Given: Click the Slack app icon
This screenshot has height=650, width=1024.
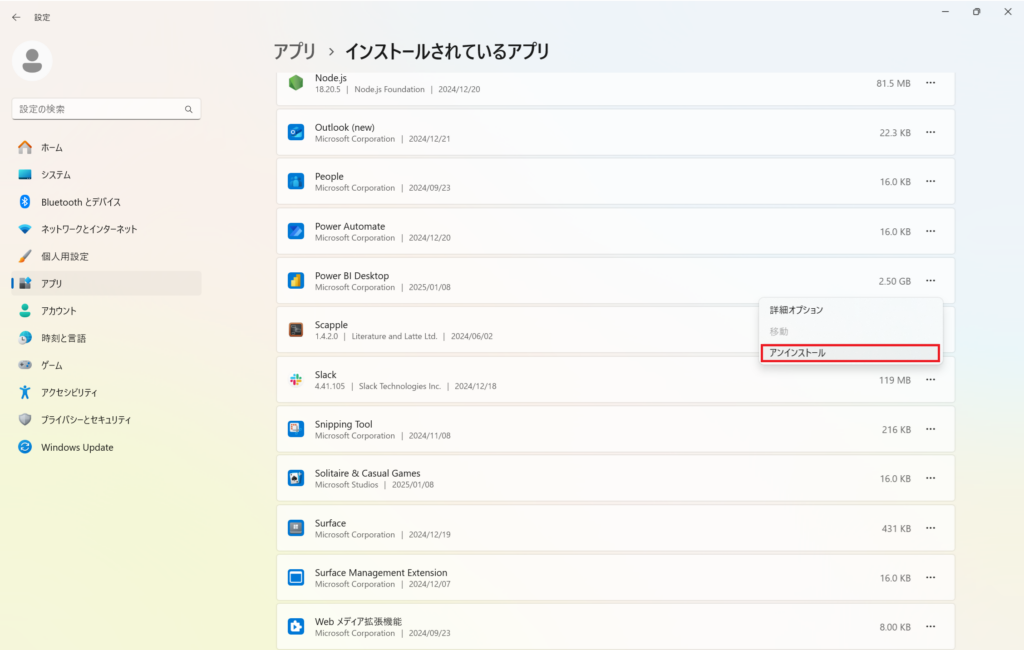Looking at the screenshot, I should click(x=296, y=380).
